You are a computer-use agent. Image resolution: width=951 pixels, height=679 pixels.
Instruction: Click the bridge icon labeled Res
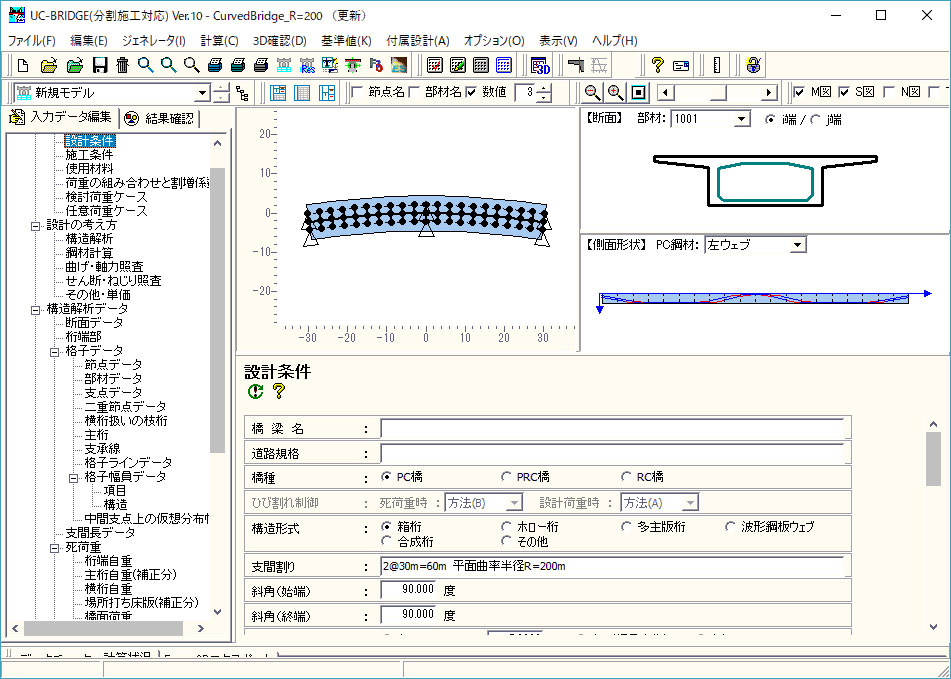(307, 65)
